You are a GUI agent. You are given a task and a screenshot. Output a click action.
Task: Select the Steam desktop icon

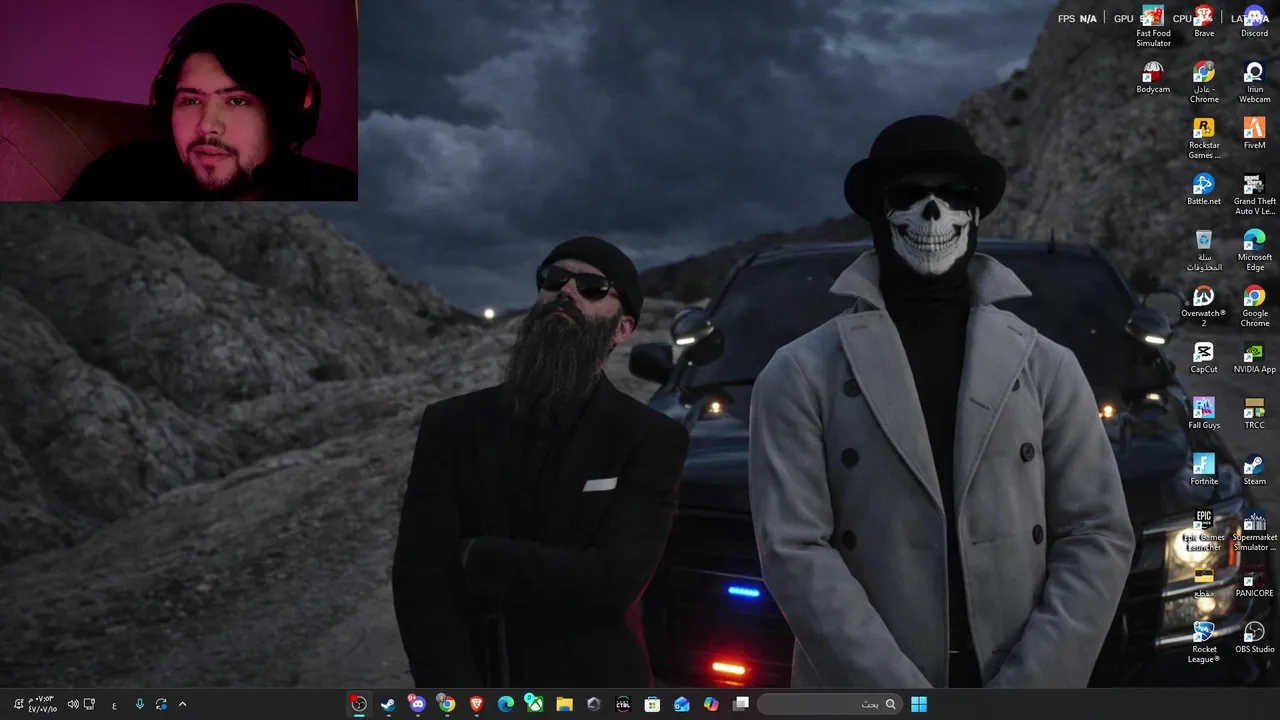click(1254, 470)
